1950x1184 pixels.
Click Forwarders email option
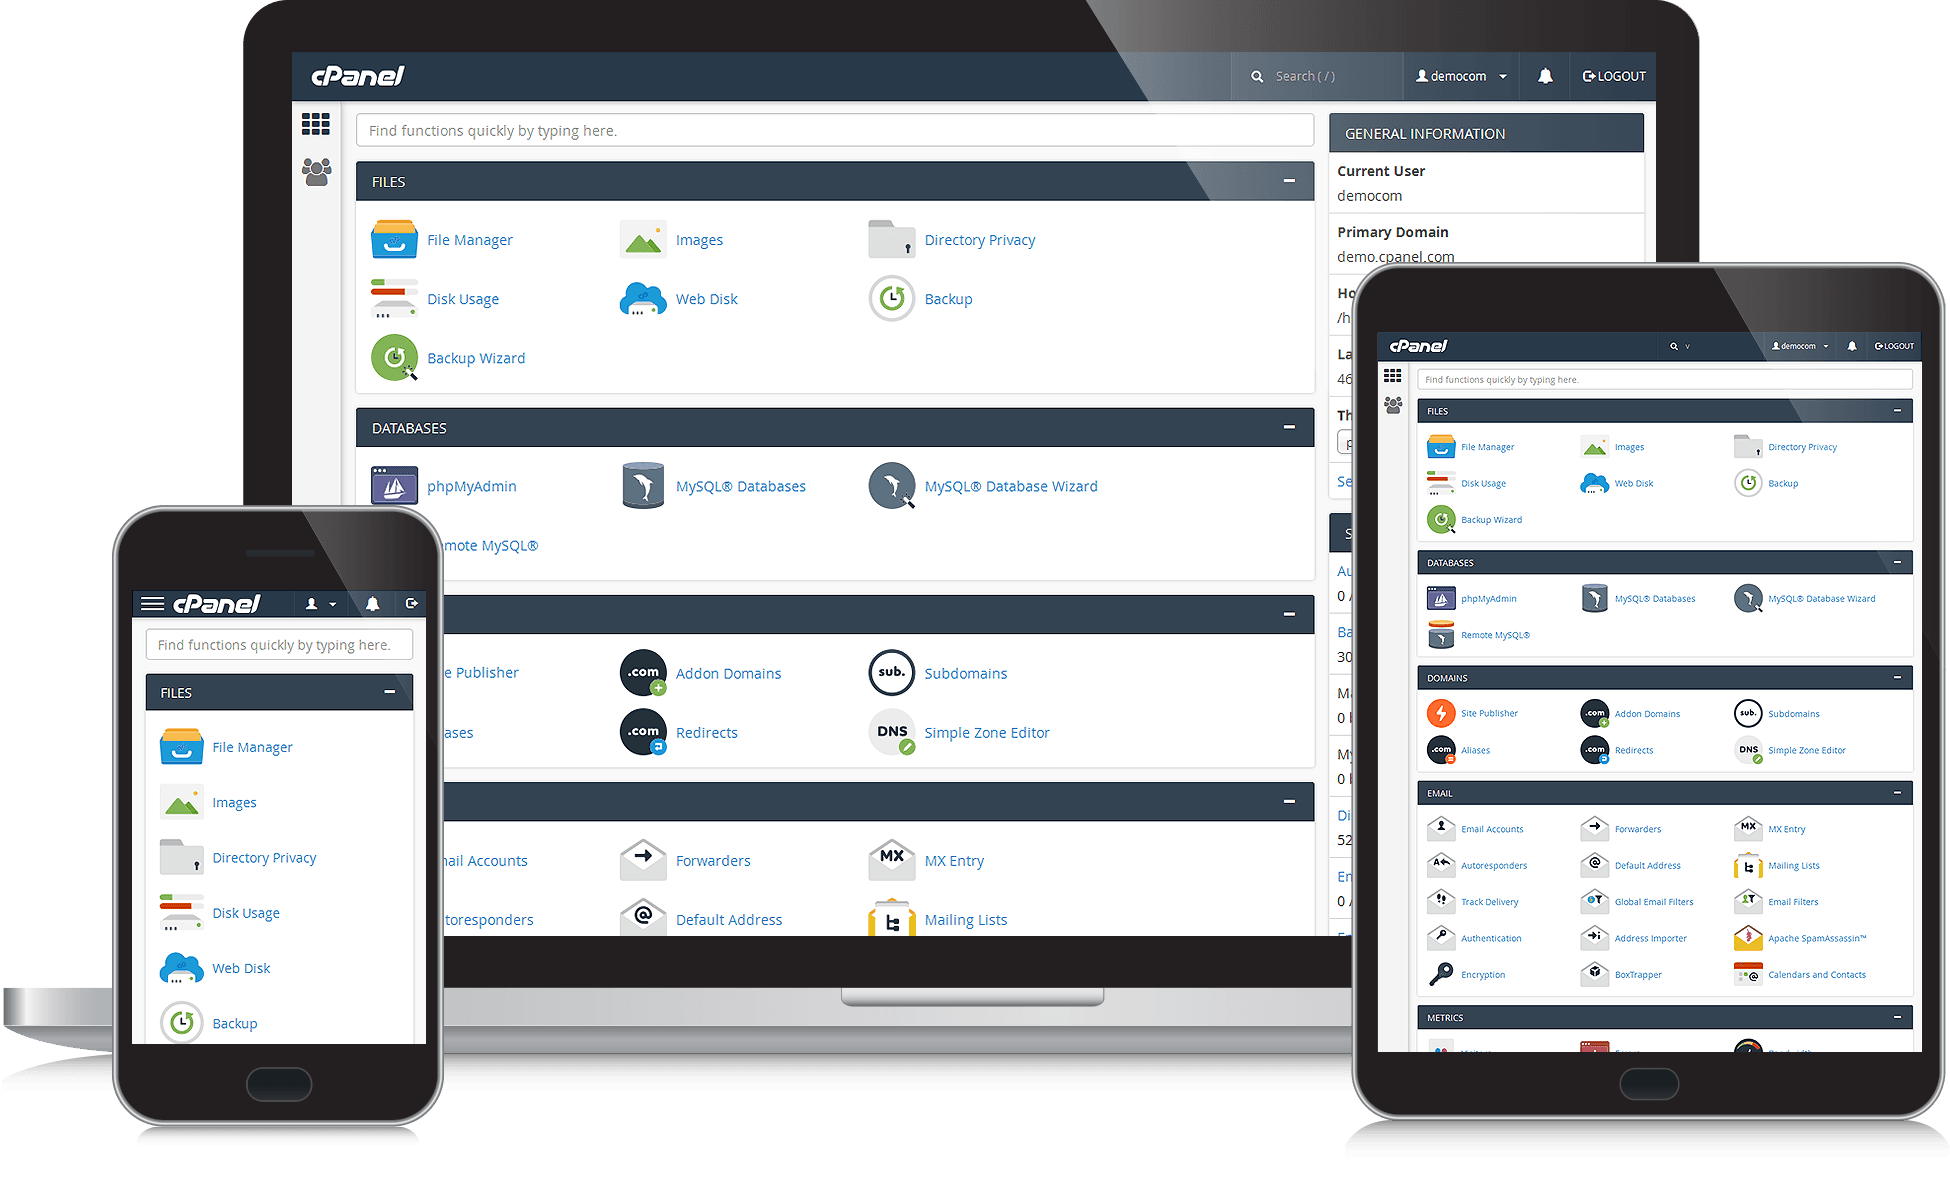pos(712,858)
